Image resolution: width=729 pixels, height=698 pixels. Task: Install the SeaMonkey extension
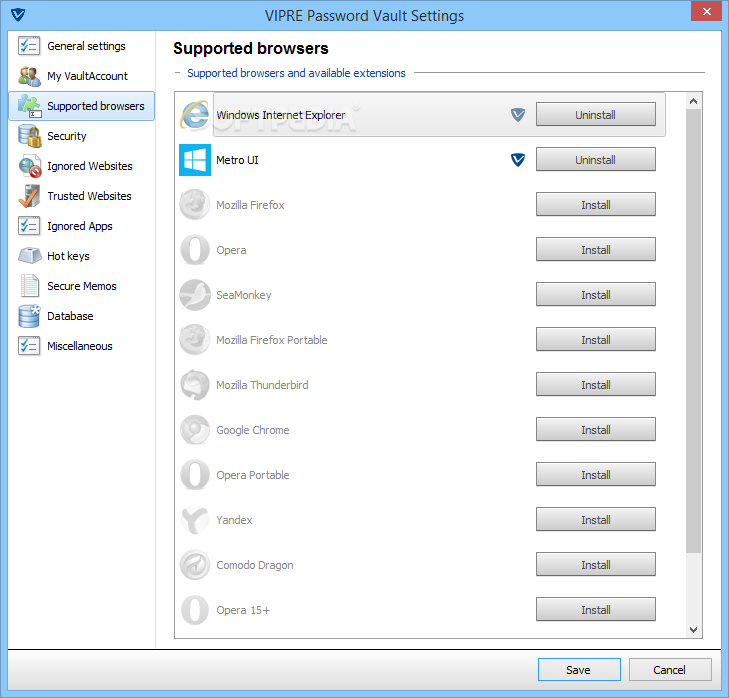(596, 294)
